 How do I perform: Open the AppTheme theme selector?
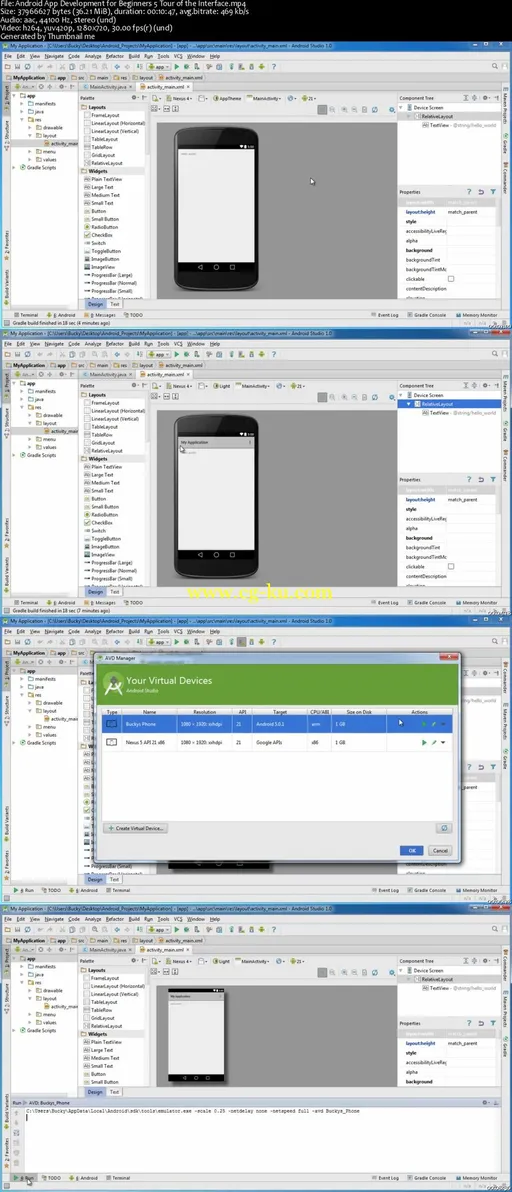pos(226,98)
